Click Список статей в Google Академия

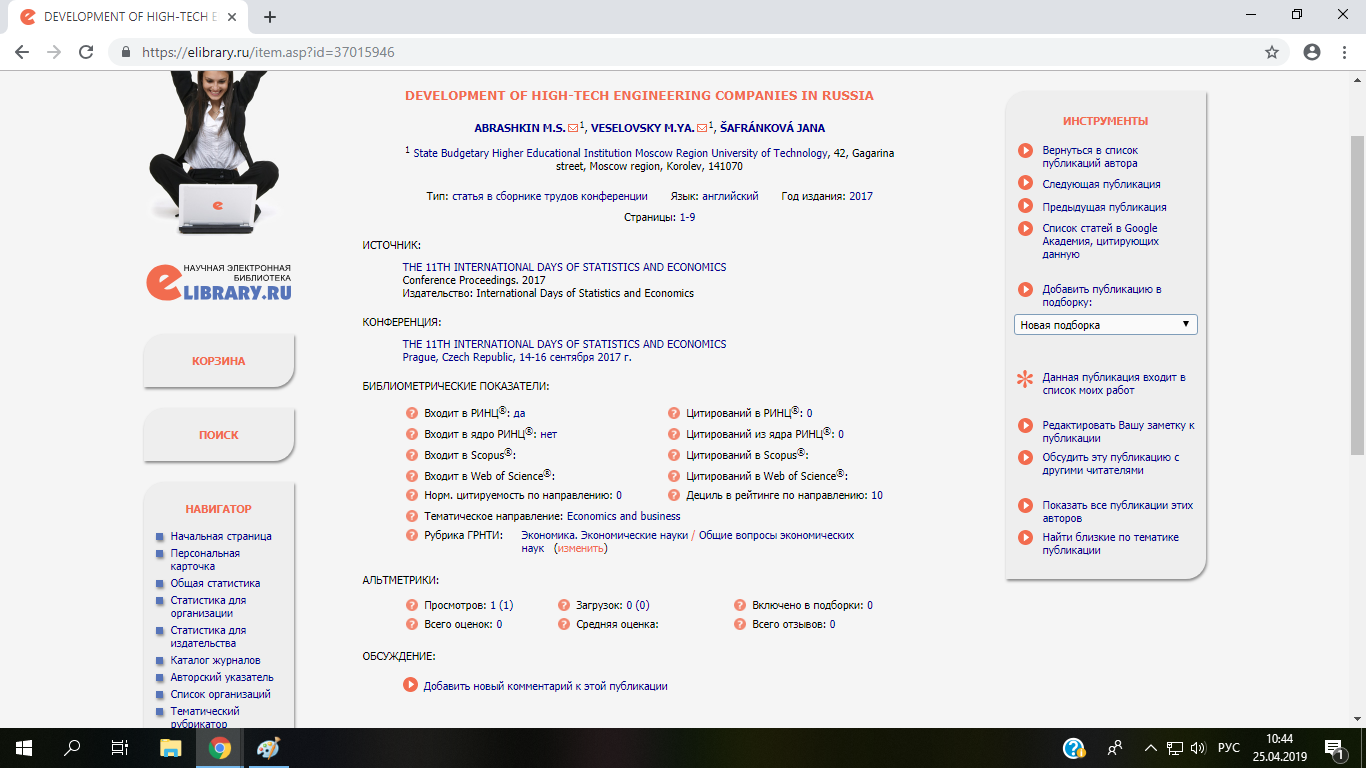(x=1101, y=241)
